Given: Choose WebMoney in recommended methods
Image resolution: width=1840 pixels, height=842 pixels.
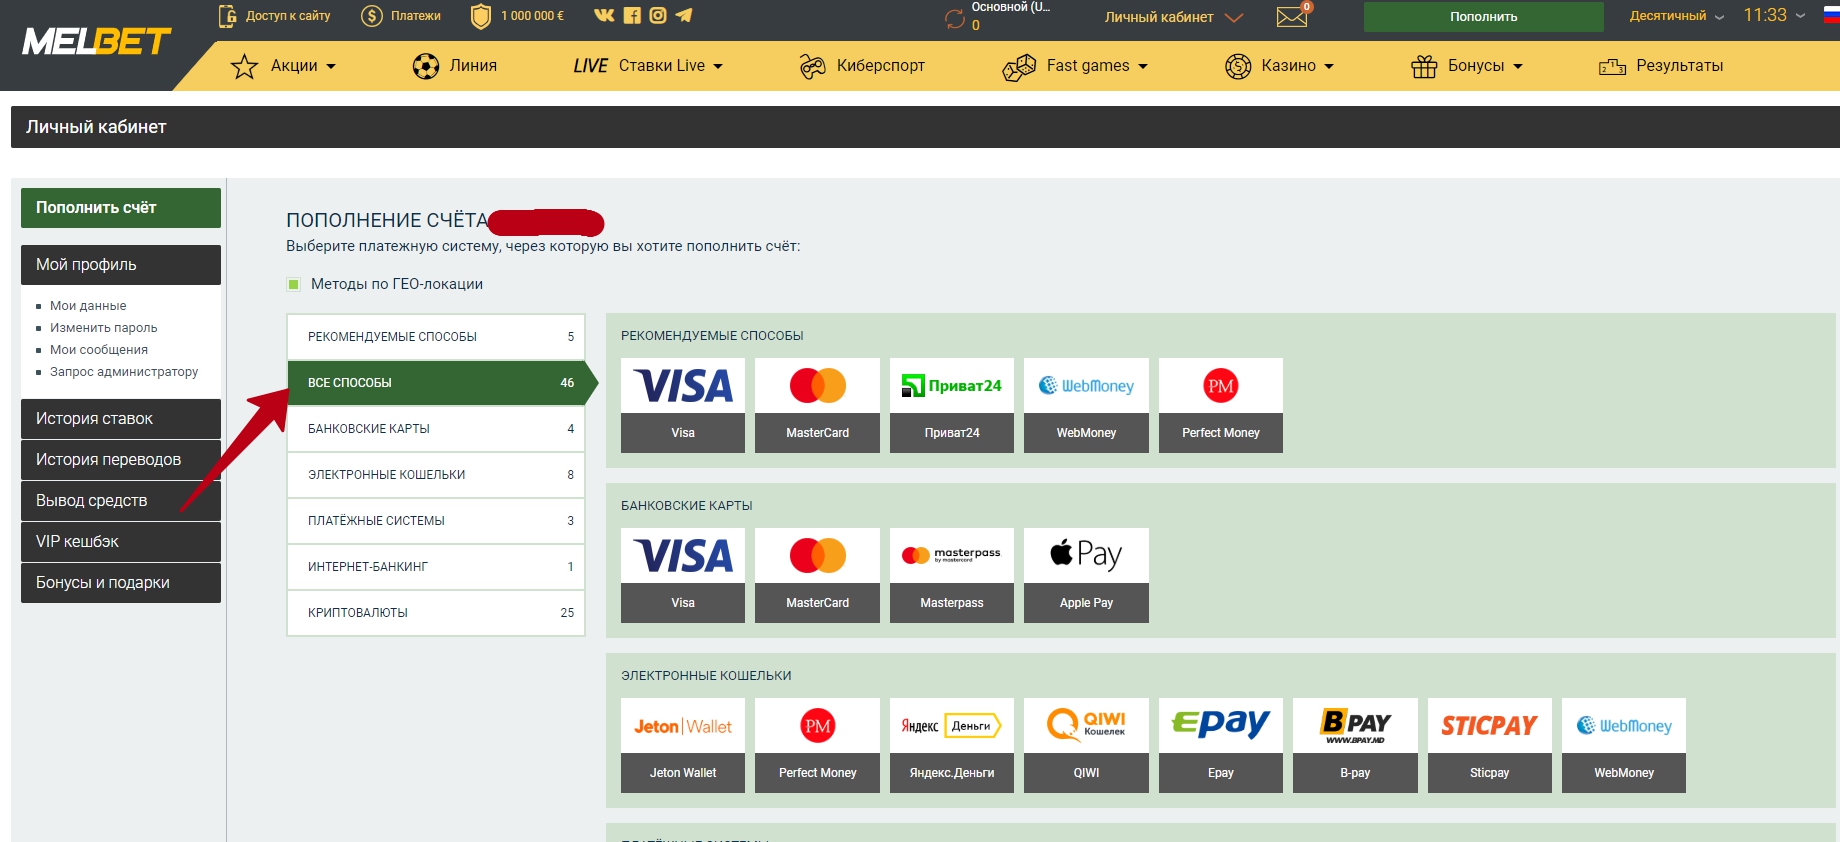Looking at the screenshot, I should point(1086,405).
